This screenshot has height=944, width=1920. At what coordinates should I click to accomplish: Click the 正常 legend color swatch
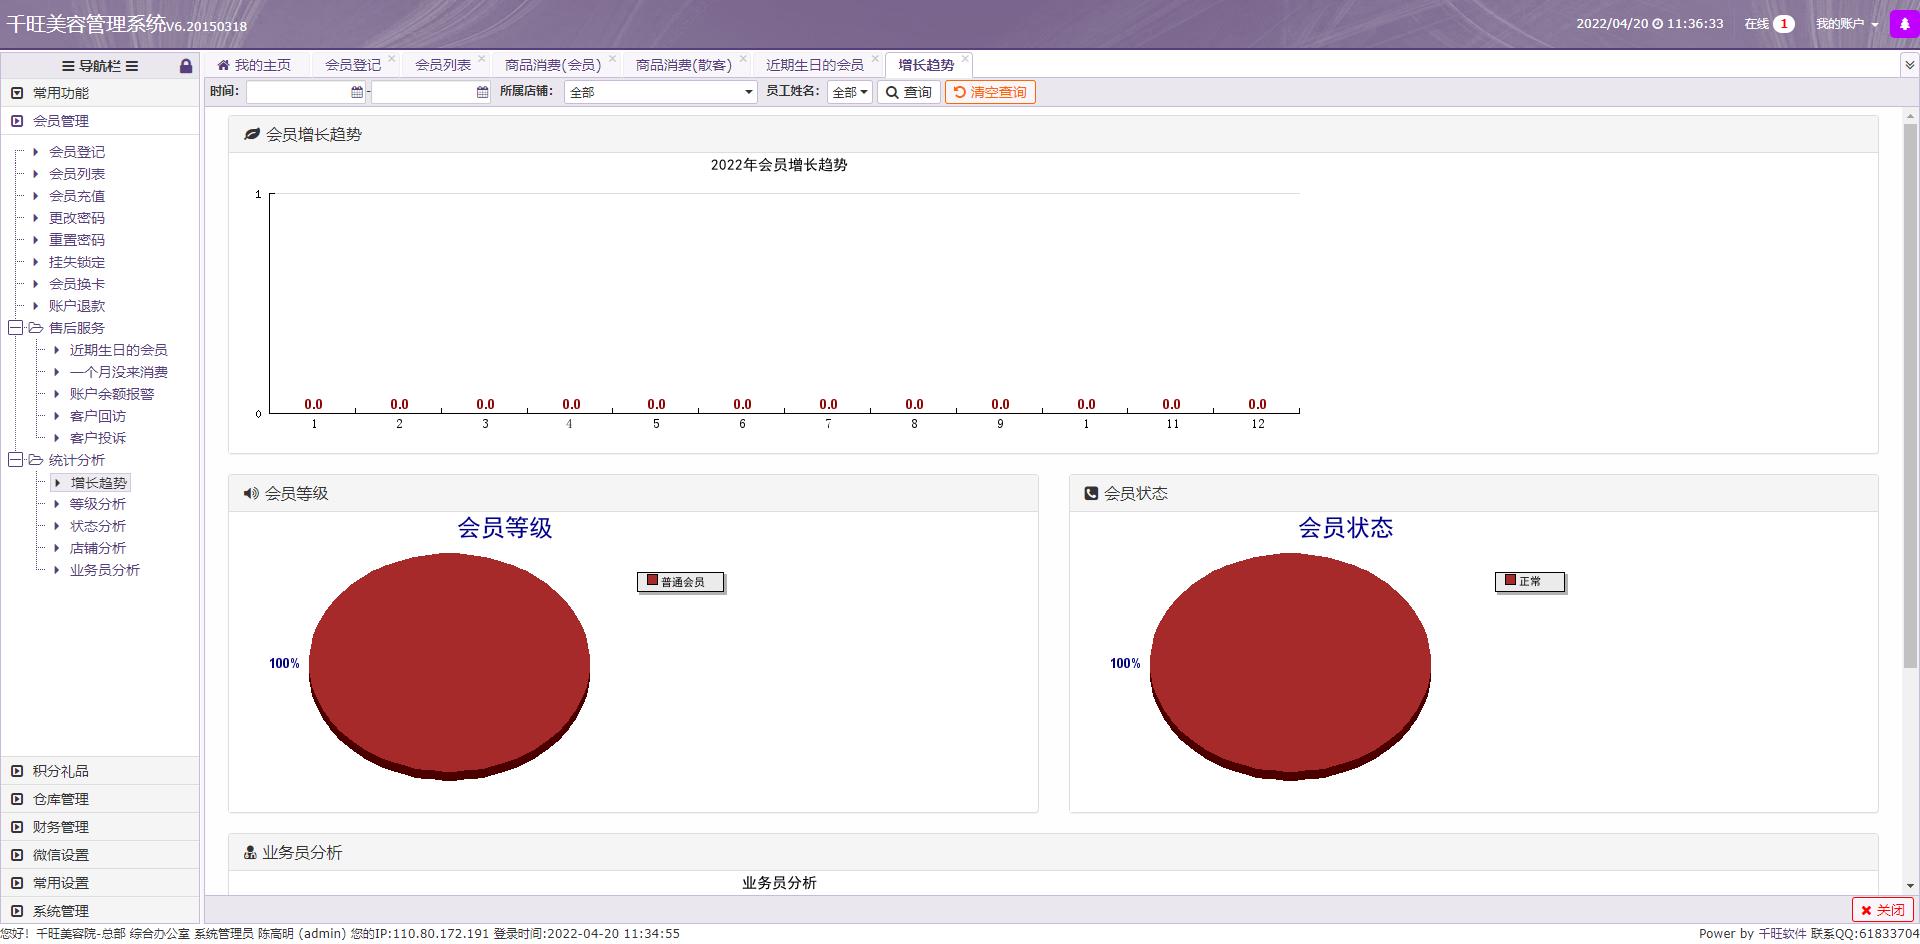pyautogui.click(x=1510, y=580)
